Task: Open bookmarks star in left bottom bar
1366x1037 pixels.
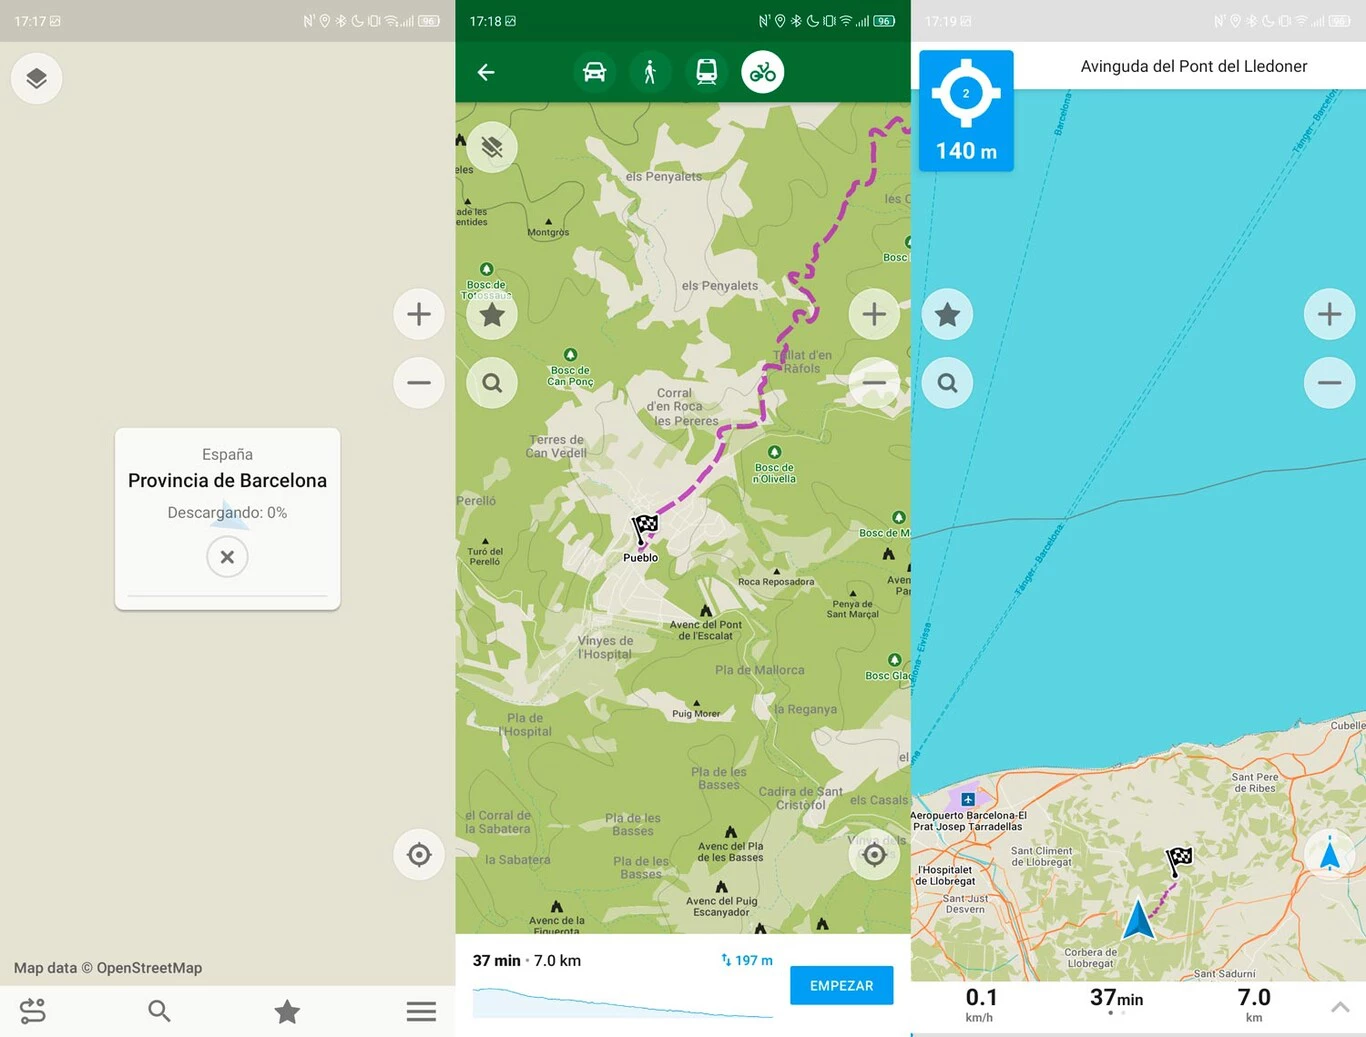Action: (x=287, y=1012)
